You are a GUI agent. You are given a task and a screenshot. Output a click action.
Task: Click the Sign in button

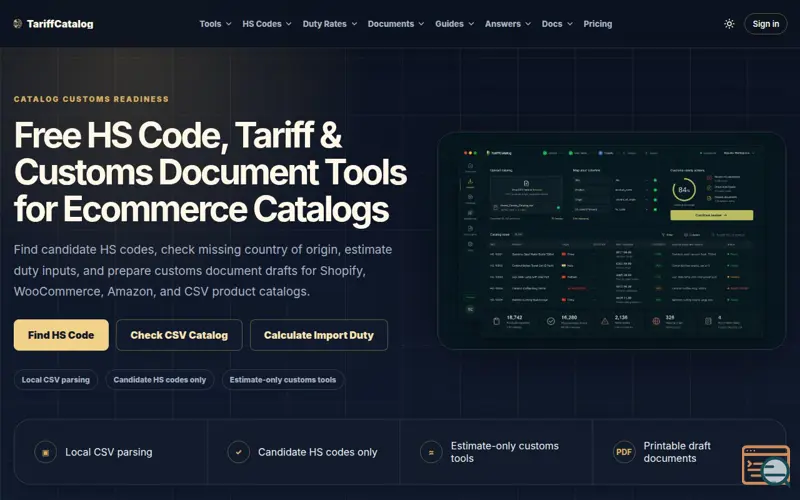click(765, 24)
